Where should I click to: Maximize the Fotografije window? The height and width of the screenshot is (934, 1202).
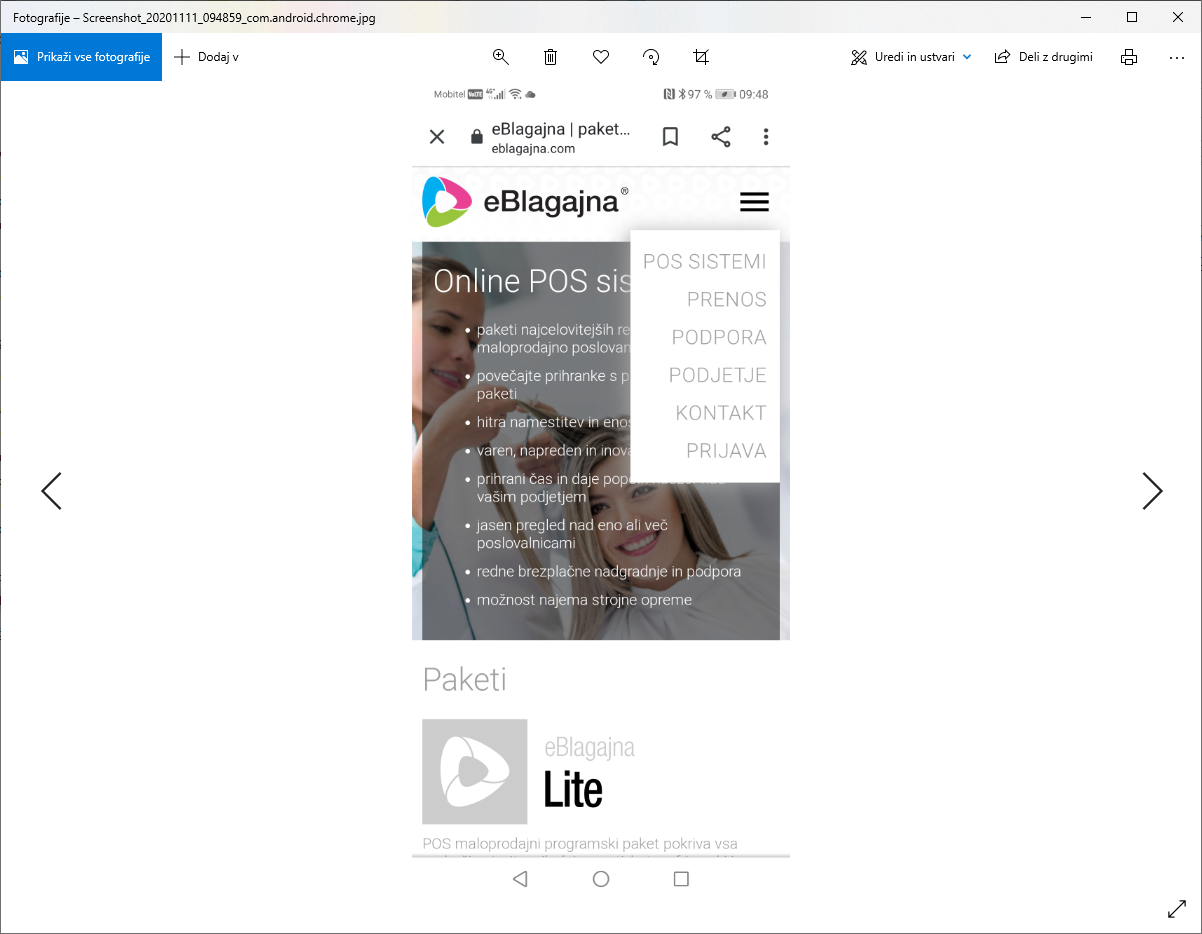point(1132,16)
